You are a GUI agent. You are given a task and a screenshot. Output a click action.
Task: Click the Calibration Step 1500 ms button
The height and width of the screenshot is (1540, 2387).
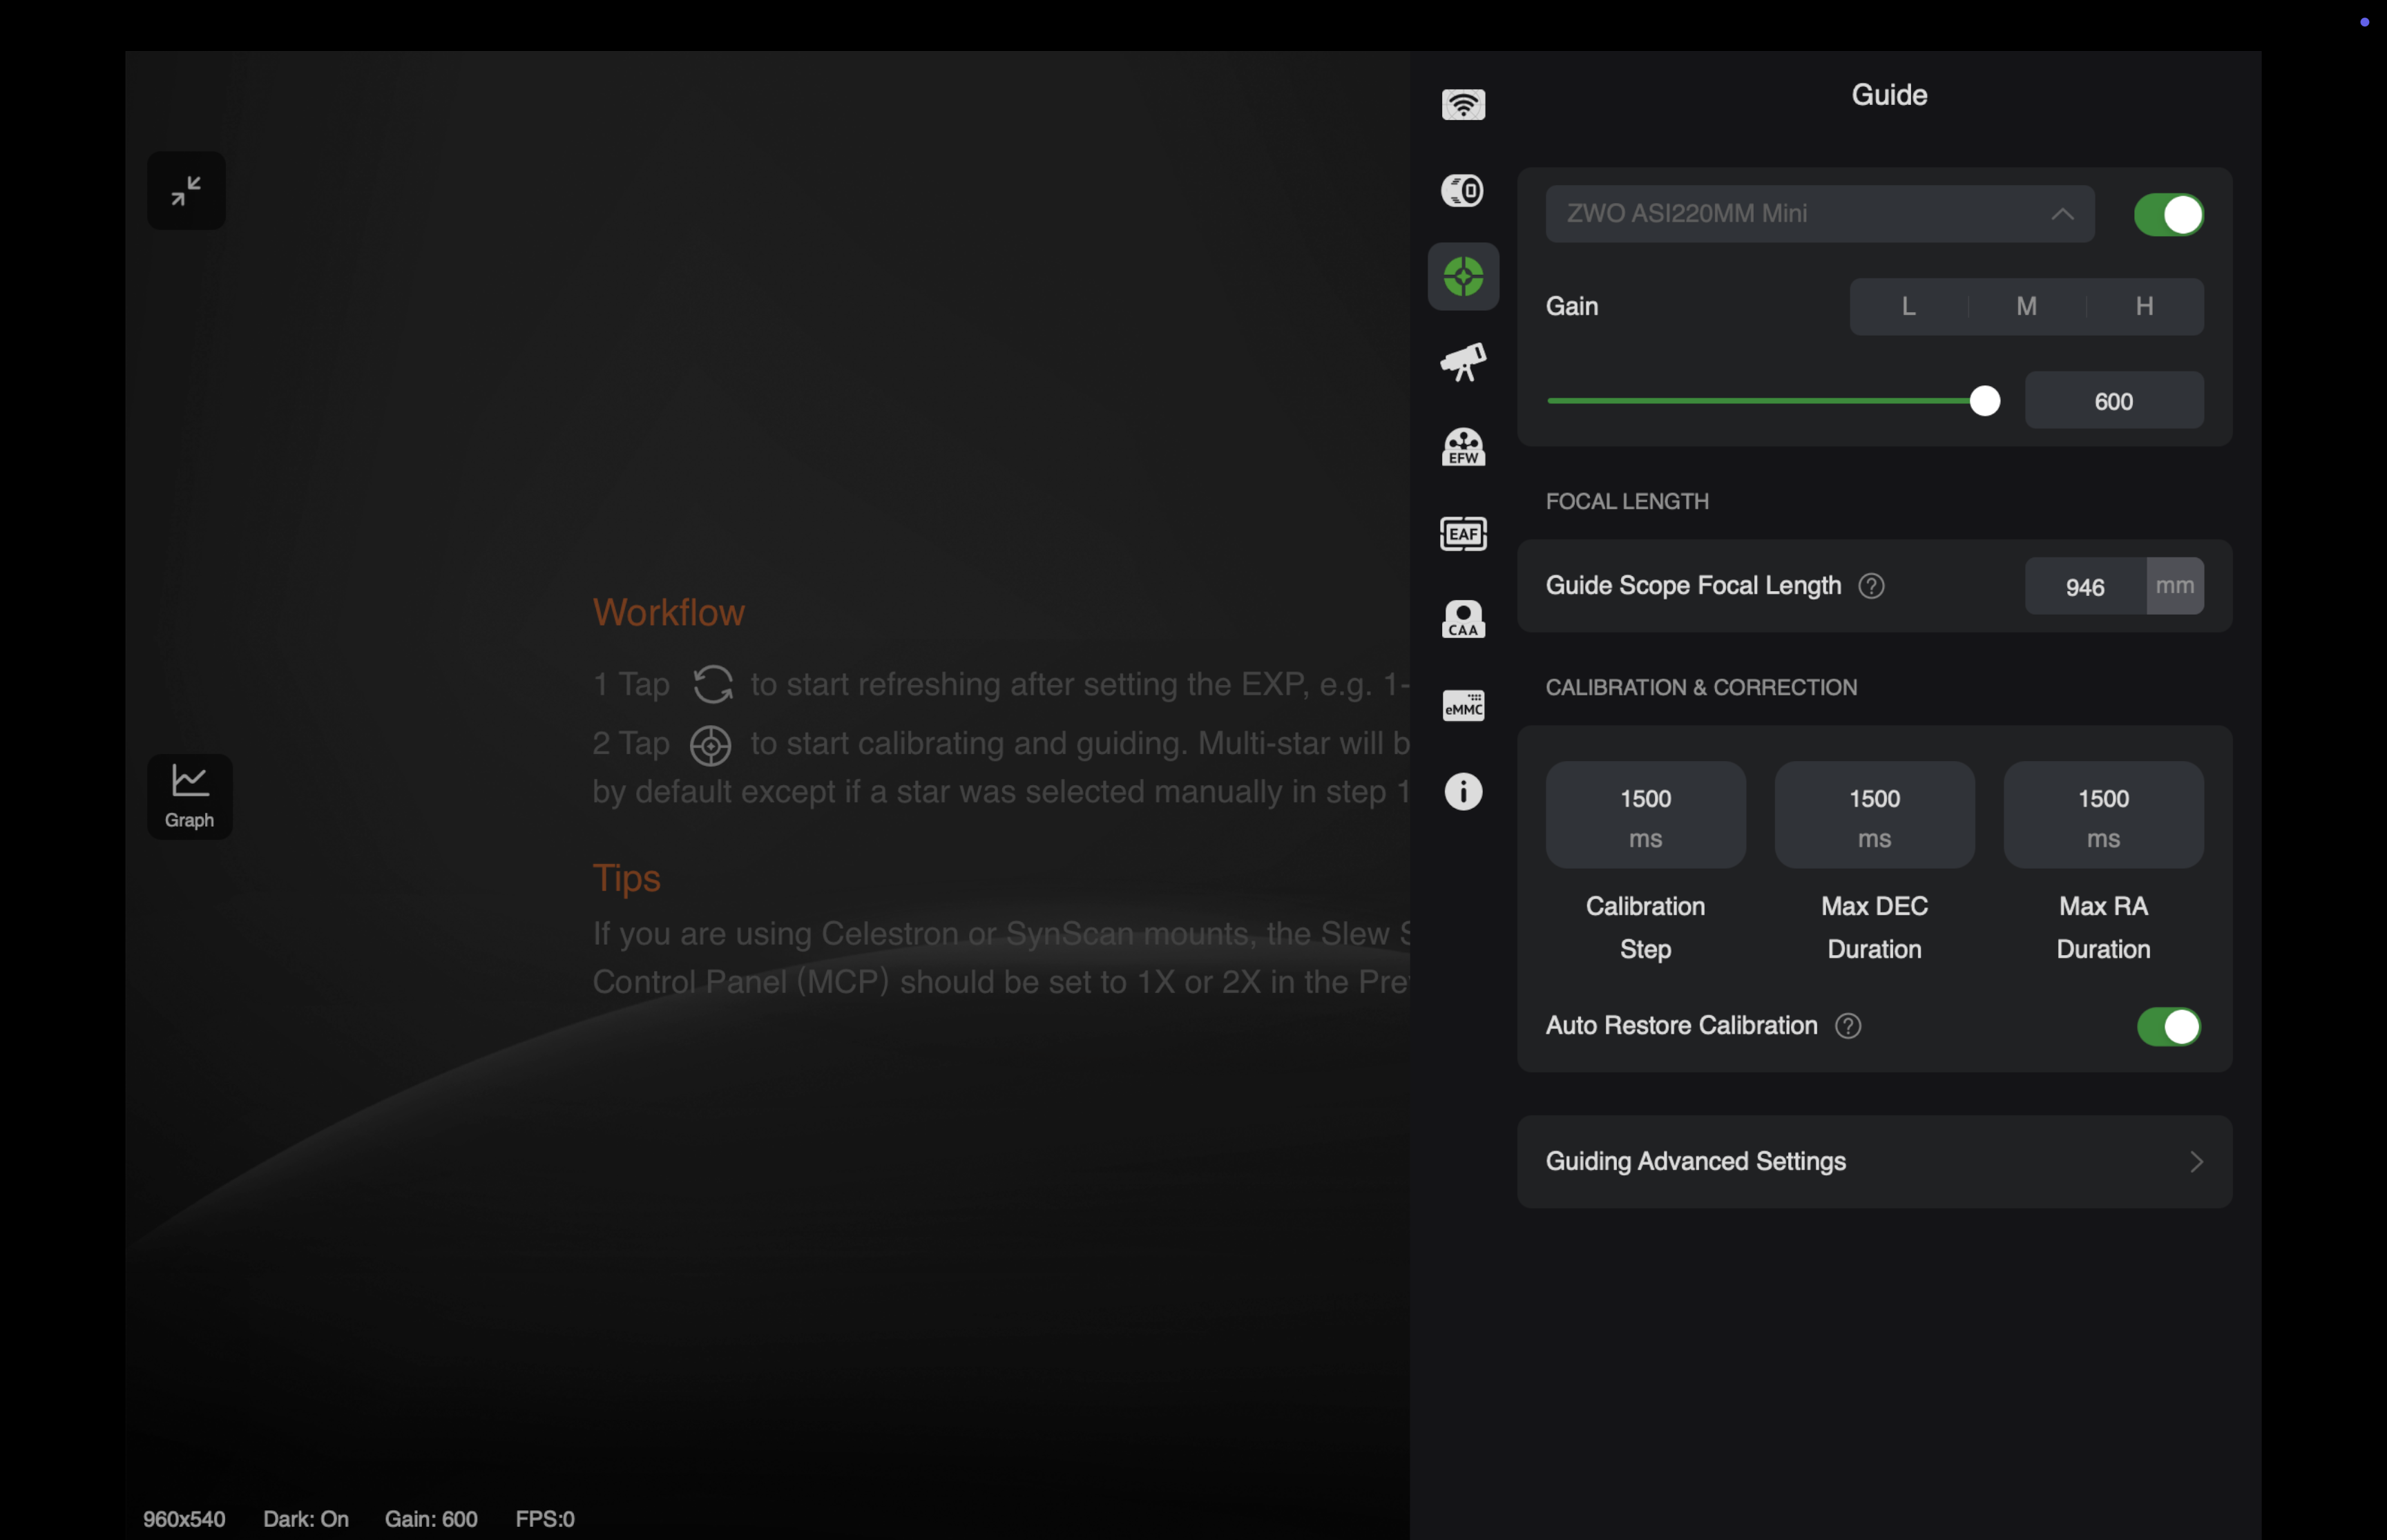pos(1645,815)
